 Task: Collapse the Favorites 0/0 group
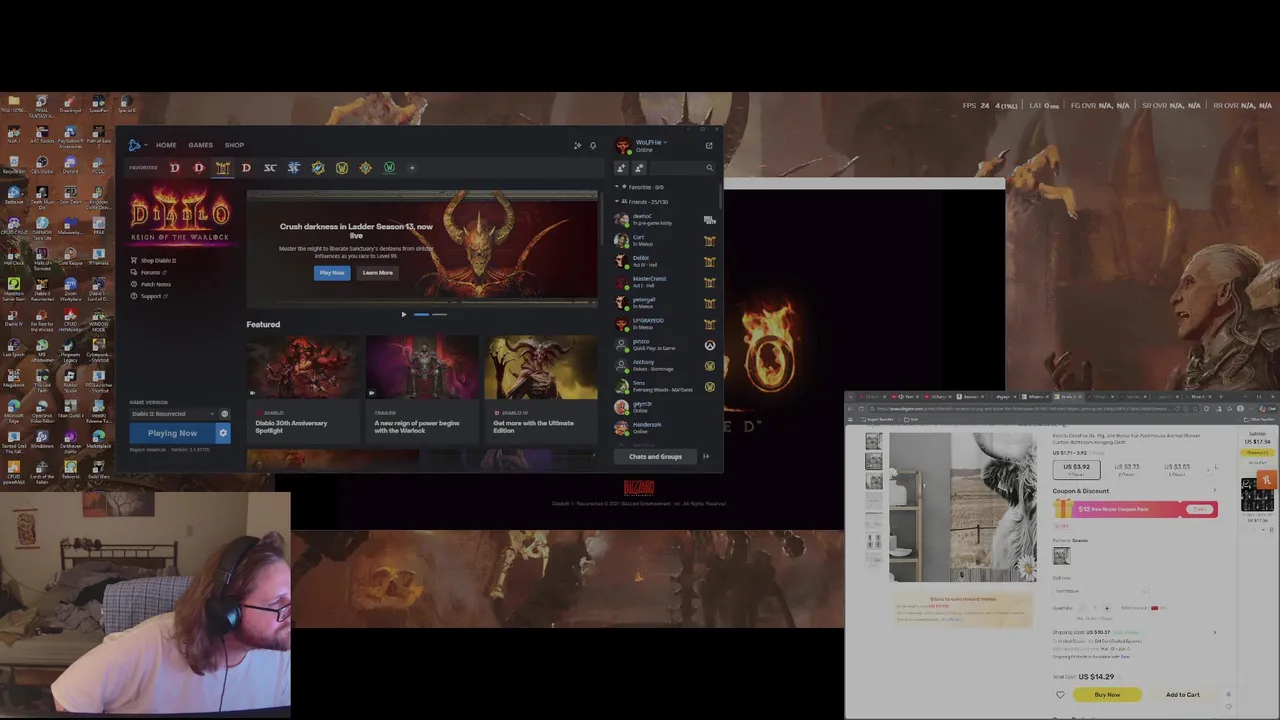(617, 187)
